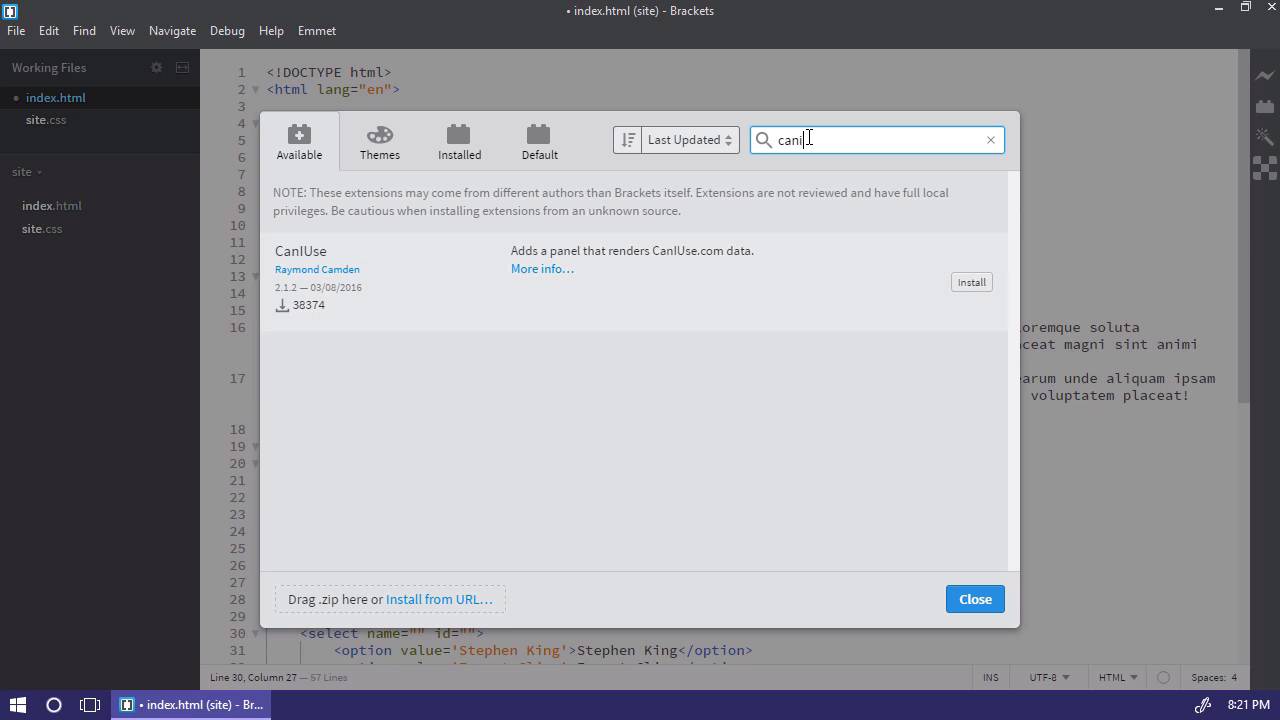Open the Navigate menu
The height and width of the screenshot is (720, 1280).
click(x=172, y=31)
